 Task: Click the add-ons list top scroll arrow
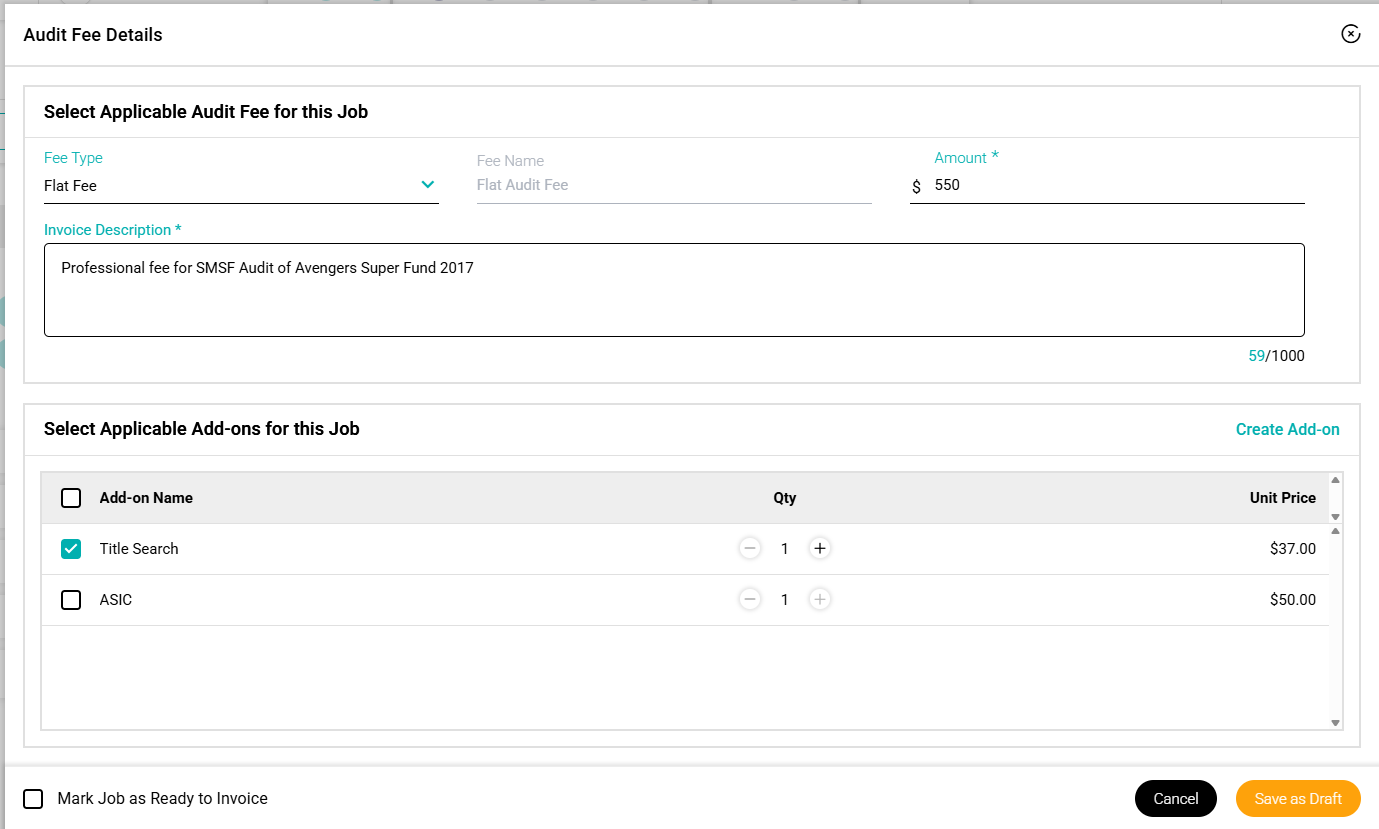[1335, 531]
